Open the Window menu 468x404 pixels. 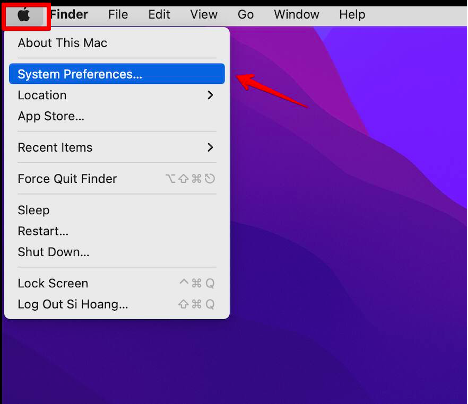point(297,15)
